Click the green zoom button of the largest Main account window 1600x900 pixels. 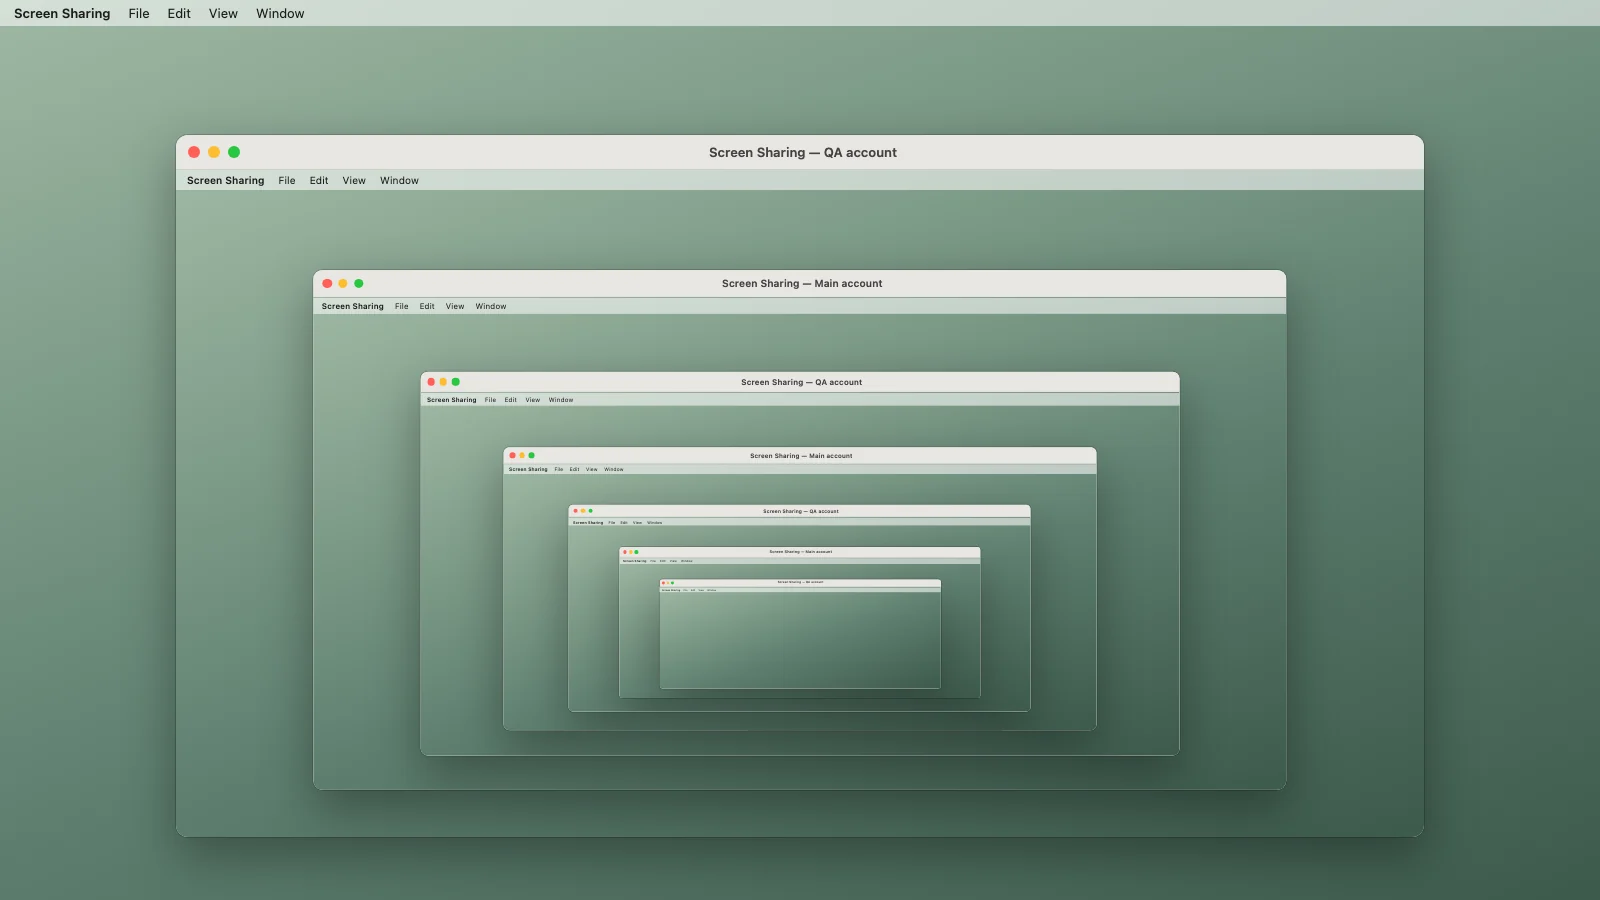(x=359, y=283)
